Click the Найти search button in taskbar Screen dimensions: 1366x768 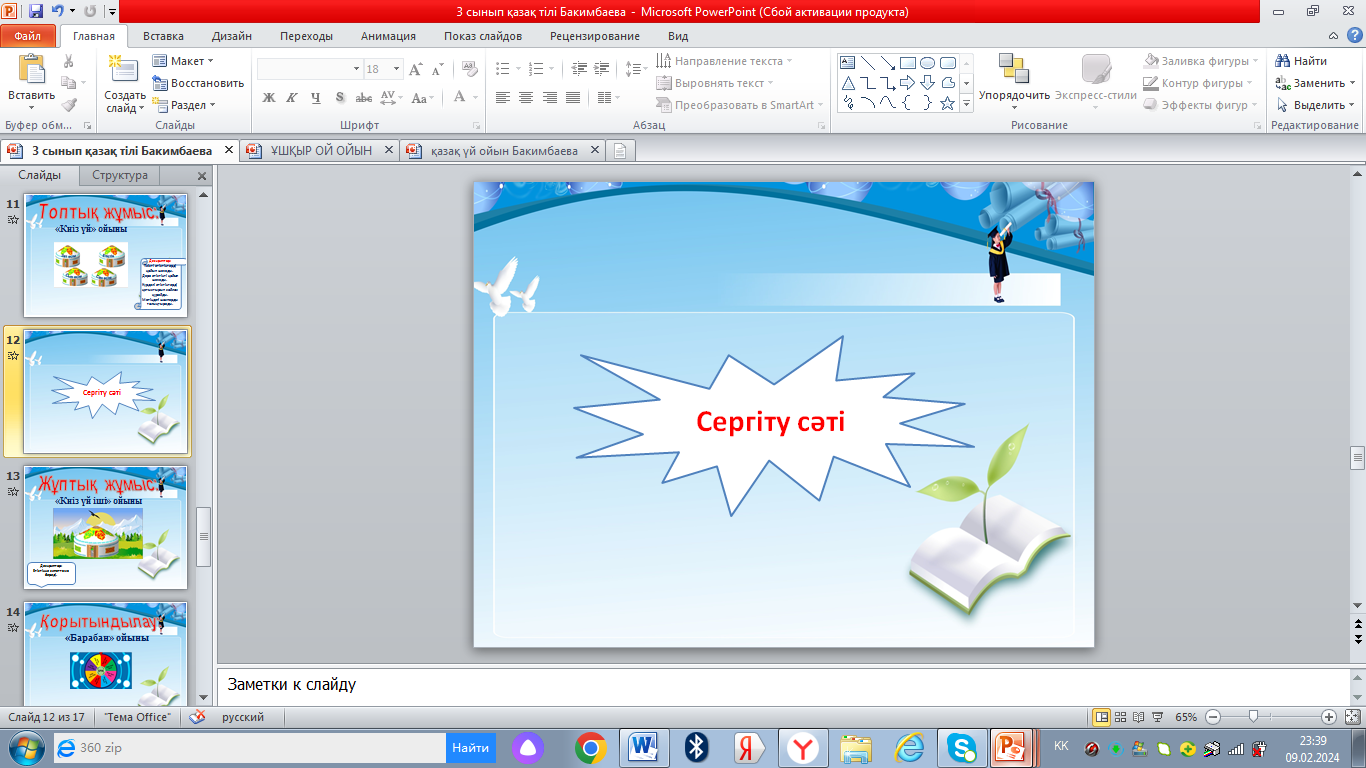[x=470, y=747]
